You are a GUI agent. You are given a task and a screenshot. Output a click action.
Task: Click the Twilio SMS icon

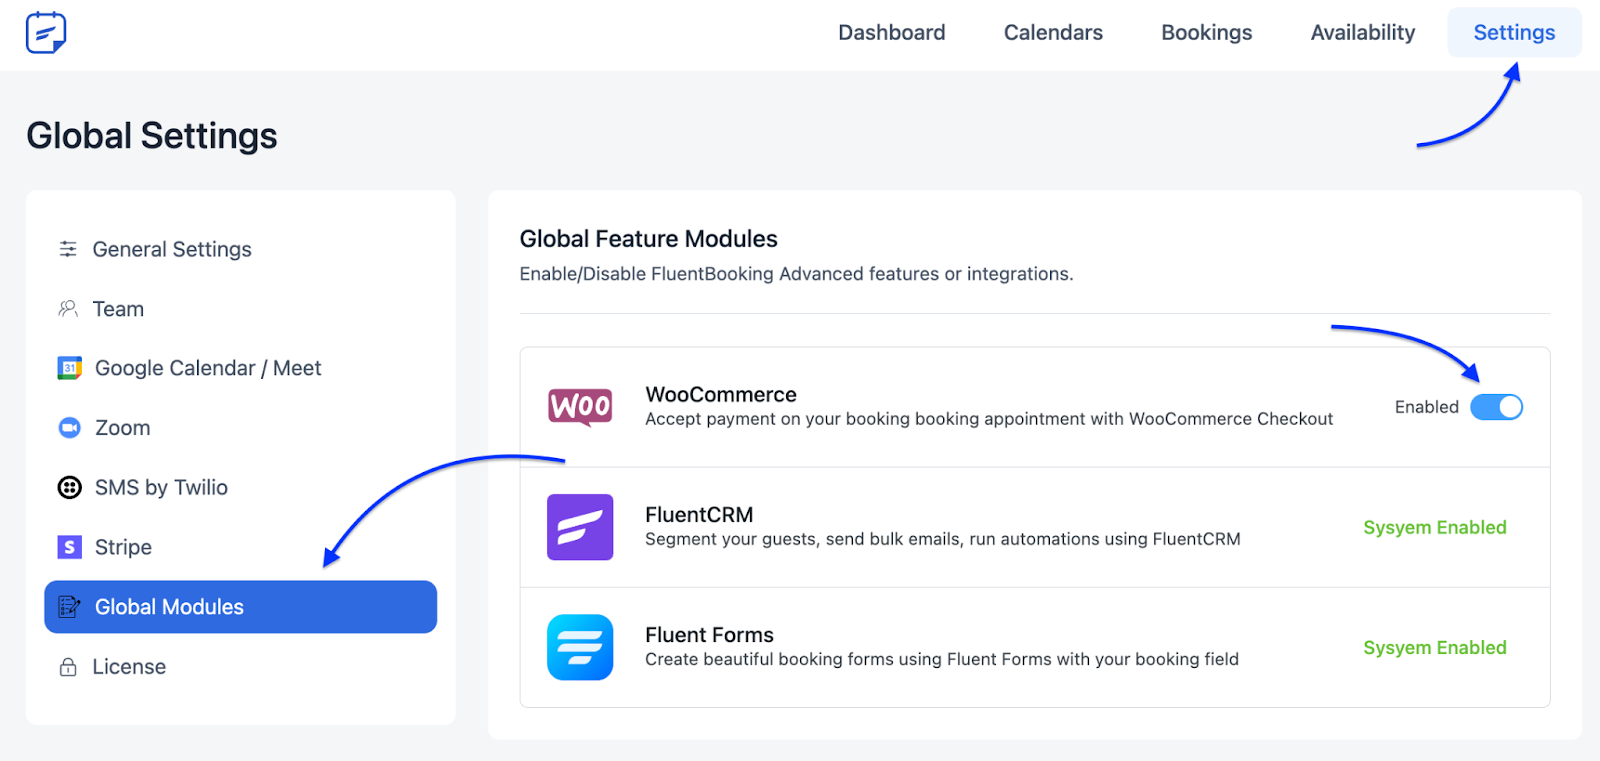pos(69,488)
